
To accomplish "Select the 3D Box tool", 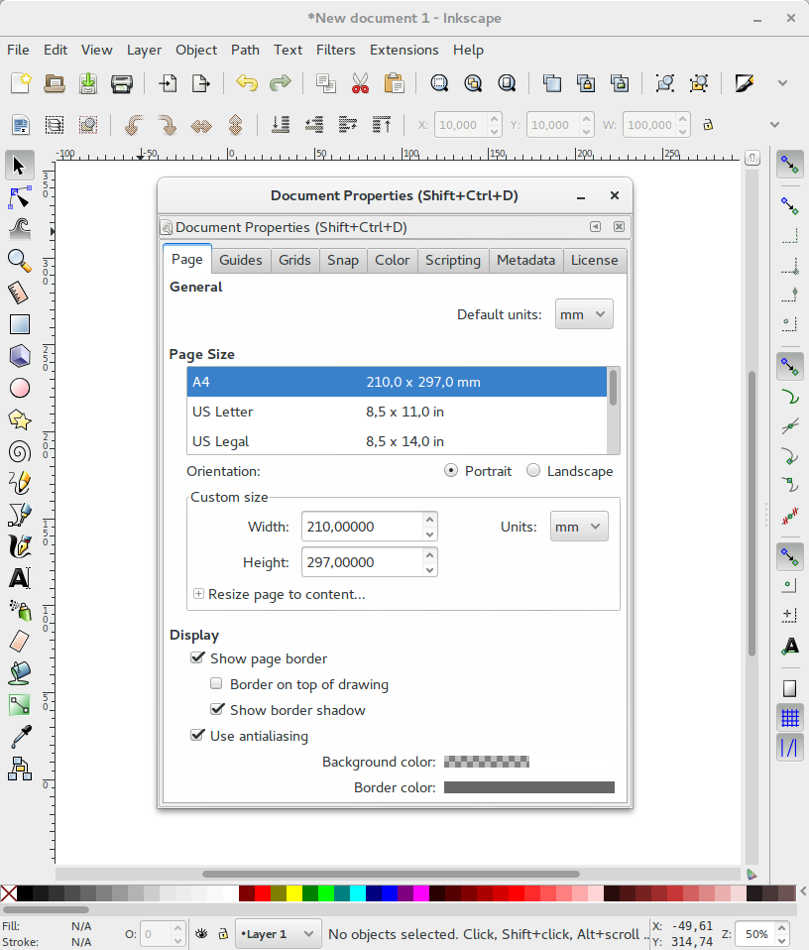I will click(x=19, y=356).
